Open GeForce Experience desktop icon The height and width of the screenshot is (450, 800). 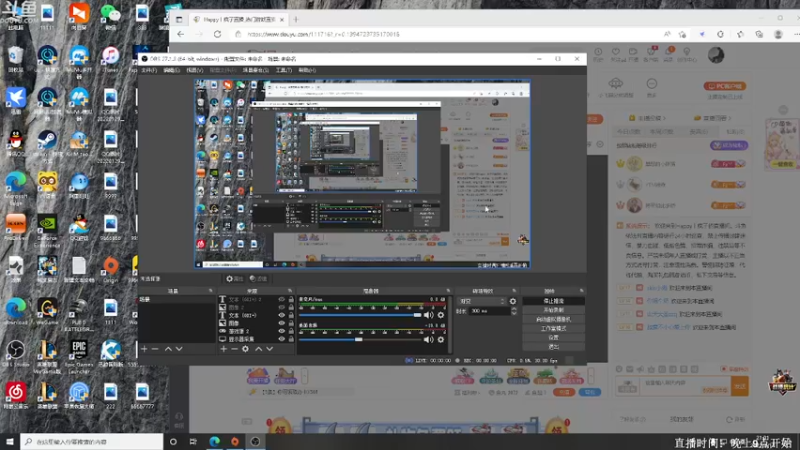[47, 224]
